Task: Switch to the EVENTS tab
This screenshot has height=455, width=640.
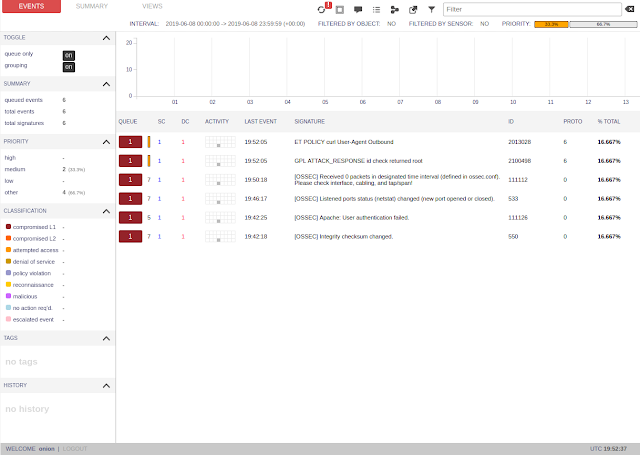Action: click(x=31, y=6)
